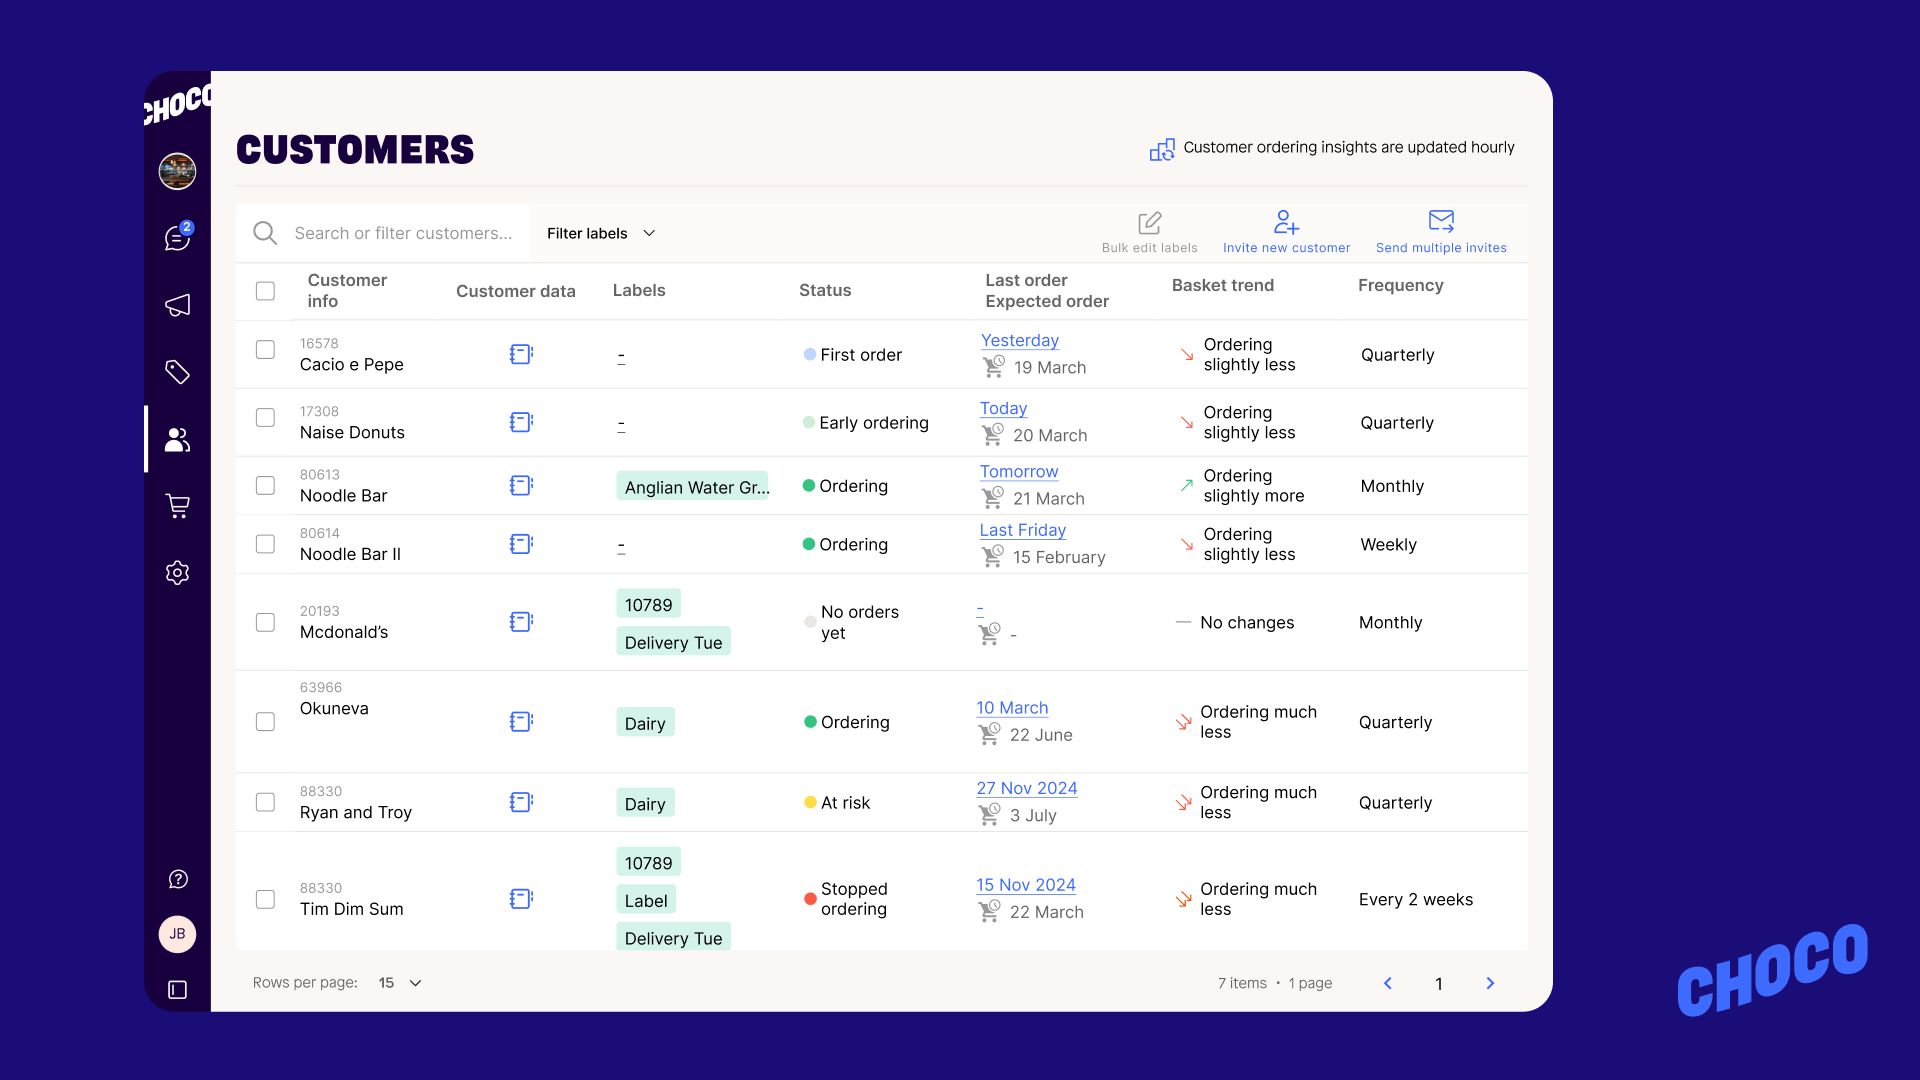The width and height of the screenshot is (1920, 1080).
Task: Open Rows per page dropdown
Action: coord(400,983)
